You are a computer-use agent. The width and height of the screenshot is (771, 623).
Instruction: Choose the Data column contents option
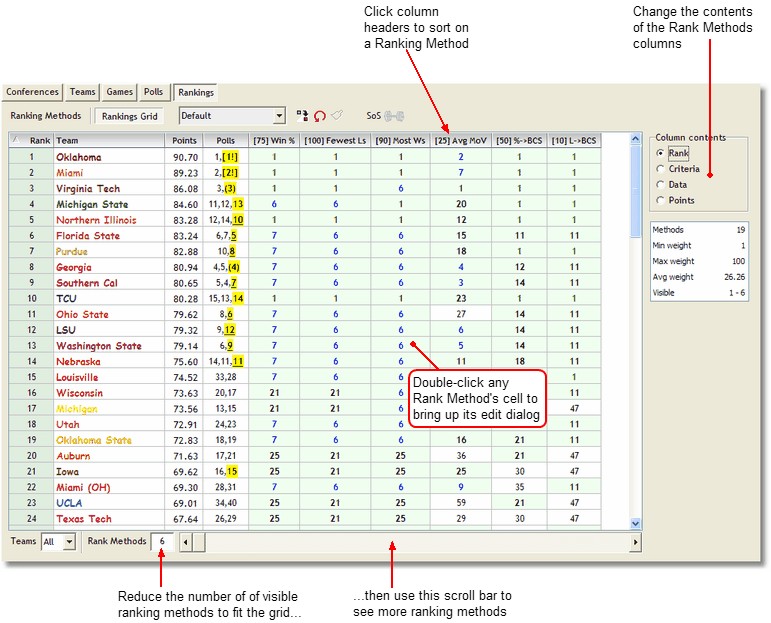(x=660, y=184)
